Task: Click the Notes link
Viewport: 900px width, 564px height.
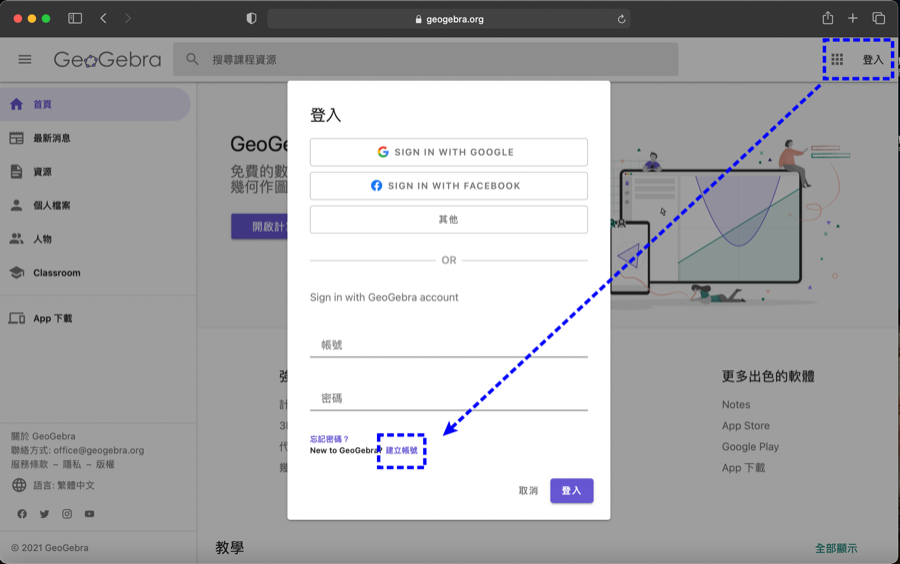Action: tap(736, 404)
